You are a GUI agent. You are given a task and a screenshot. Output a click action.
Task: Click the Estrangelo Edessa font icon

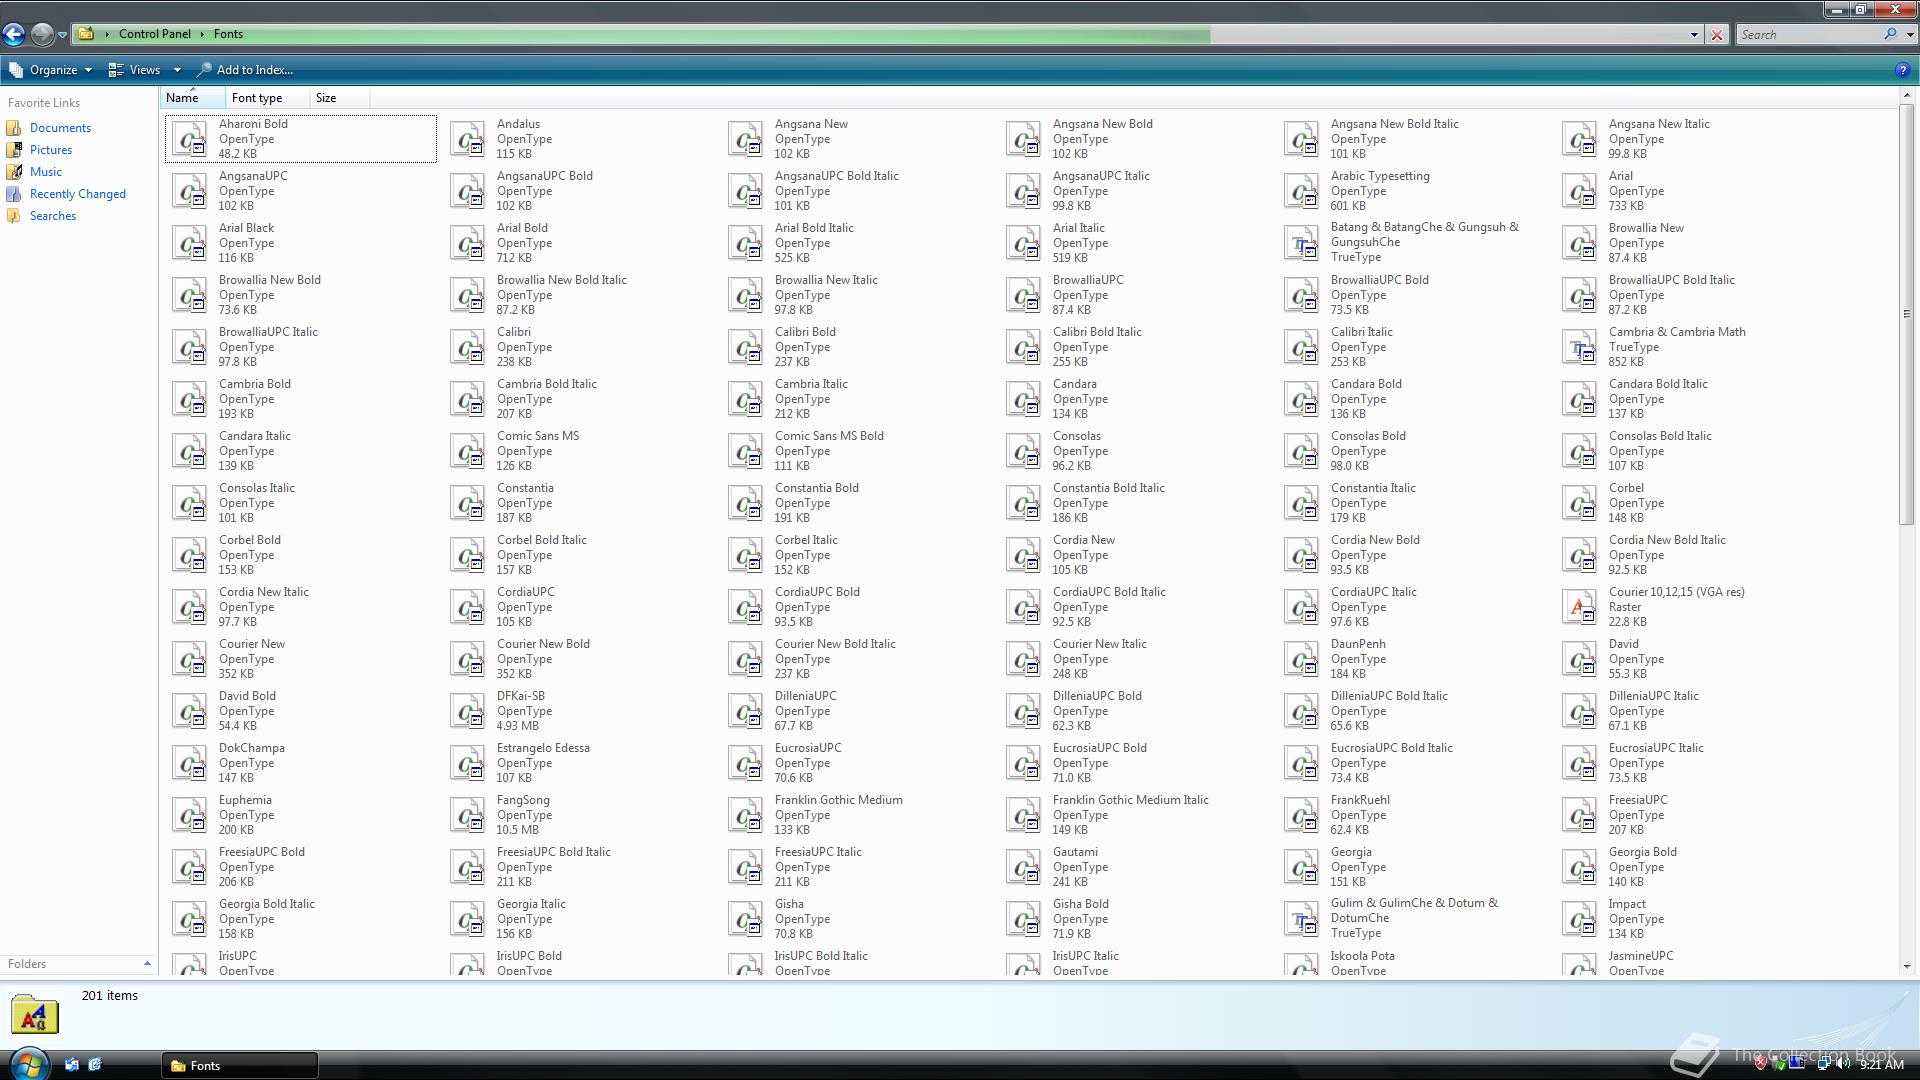point(468,763)
